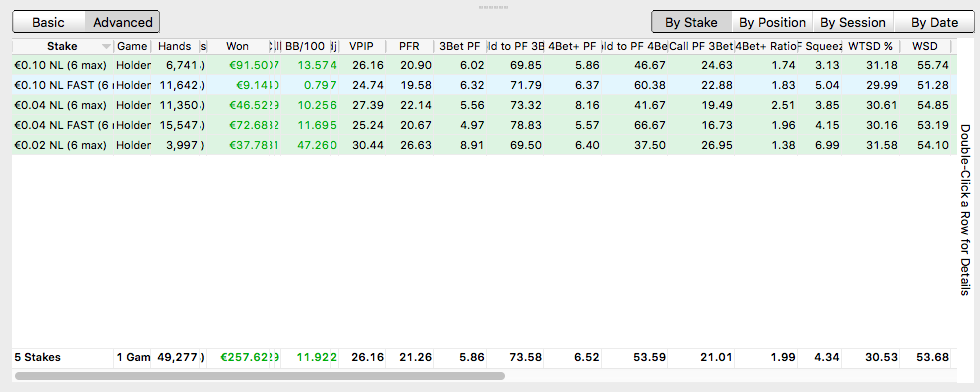The width and height of the screenshot is (980, 392).
Task: Select the €0.10 NL (6 max) row
Action: click(x=484, y=65)
